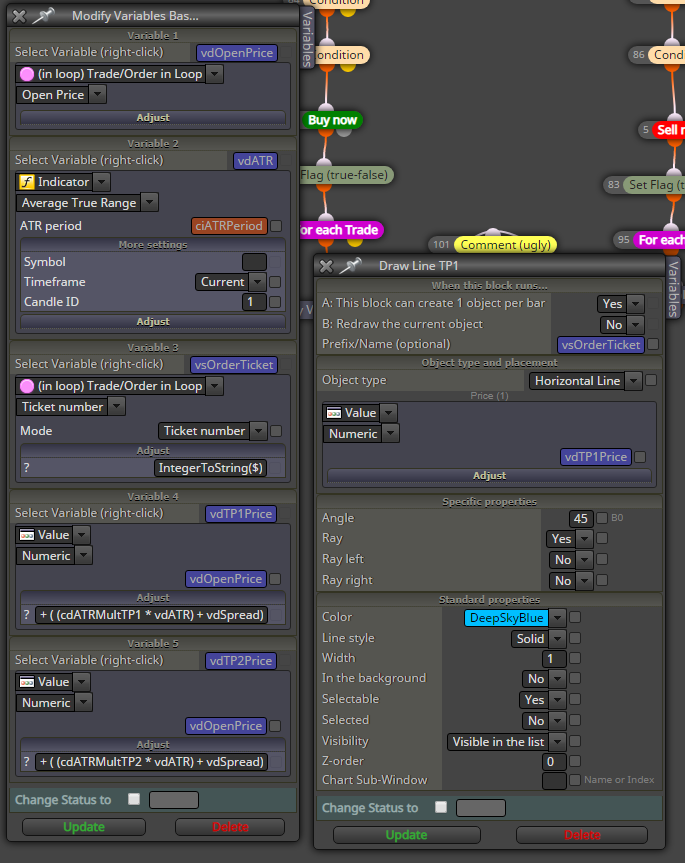Click the Candle ID value field
Image resolution: width=685 pixels, height=863 pixels.
coord(254,302)
